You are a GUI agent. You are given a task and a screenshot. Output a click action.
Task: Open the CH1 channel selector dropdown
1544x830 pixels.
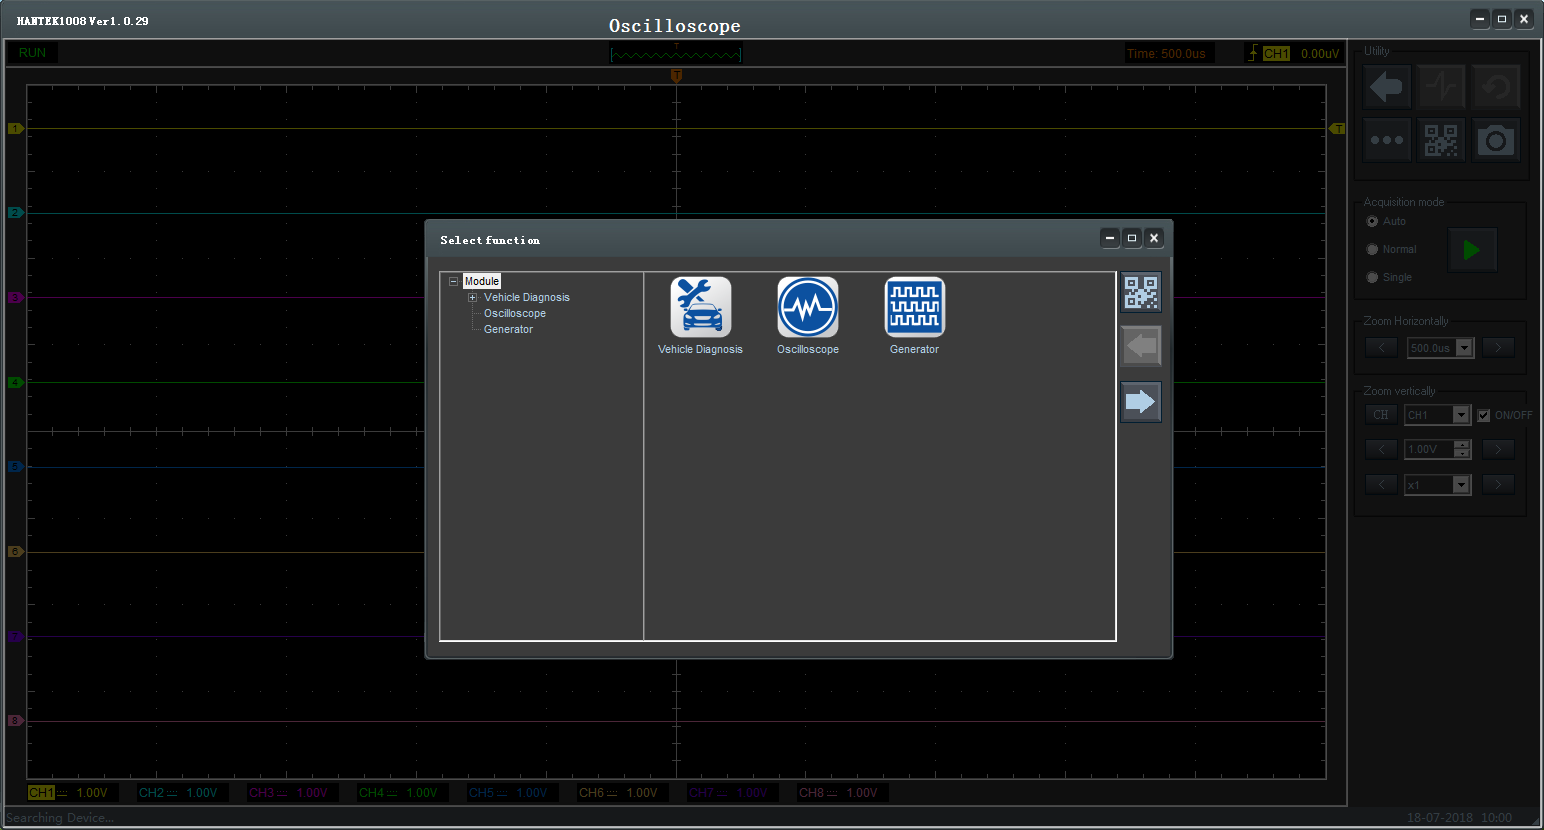pos(1461,415)
